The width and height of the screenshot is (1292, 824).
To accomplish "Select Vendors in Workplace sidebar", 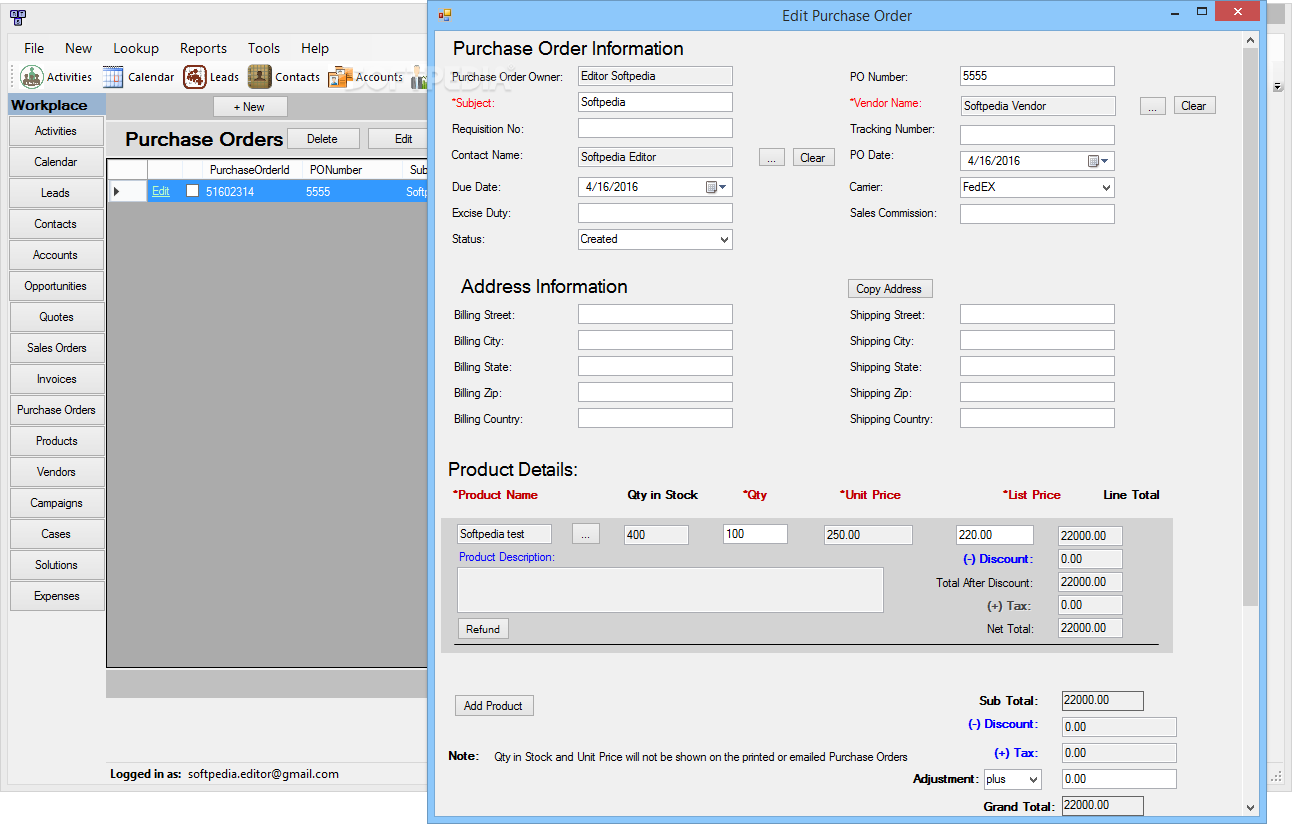I will [x=56, y=472].
